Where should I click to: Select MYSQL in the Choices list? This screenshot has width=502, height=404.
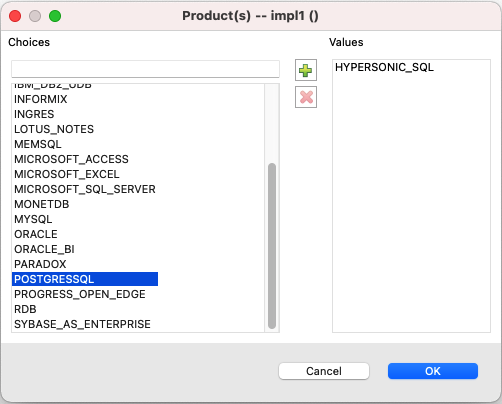point(33,219)
